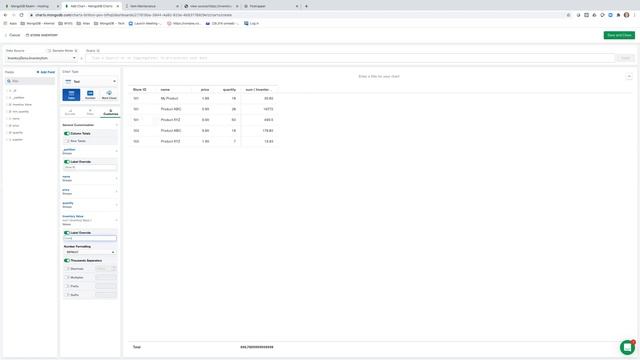Enable the Decimals checkbox

(67, 269)
